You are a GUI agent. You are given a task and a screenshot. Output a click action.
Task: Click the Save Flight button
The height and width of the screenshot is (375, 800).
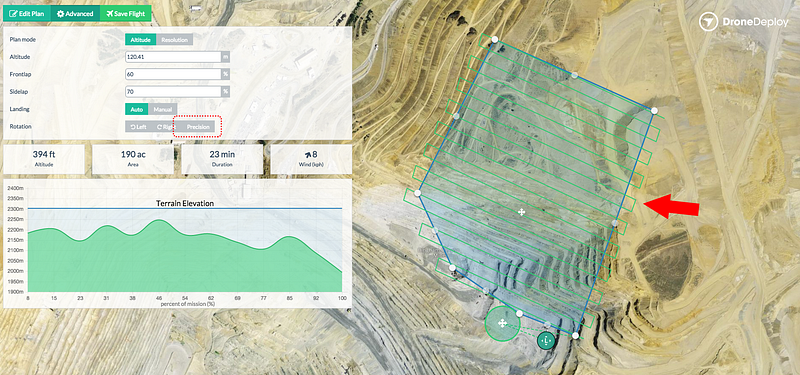point(126,14)
